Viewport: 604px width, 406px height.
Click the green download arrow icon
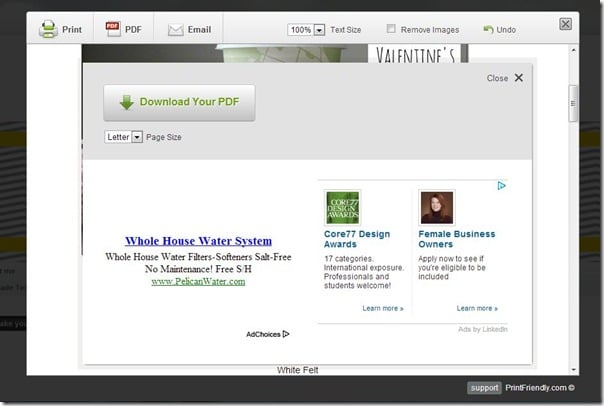click(x=126, y=102)
